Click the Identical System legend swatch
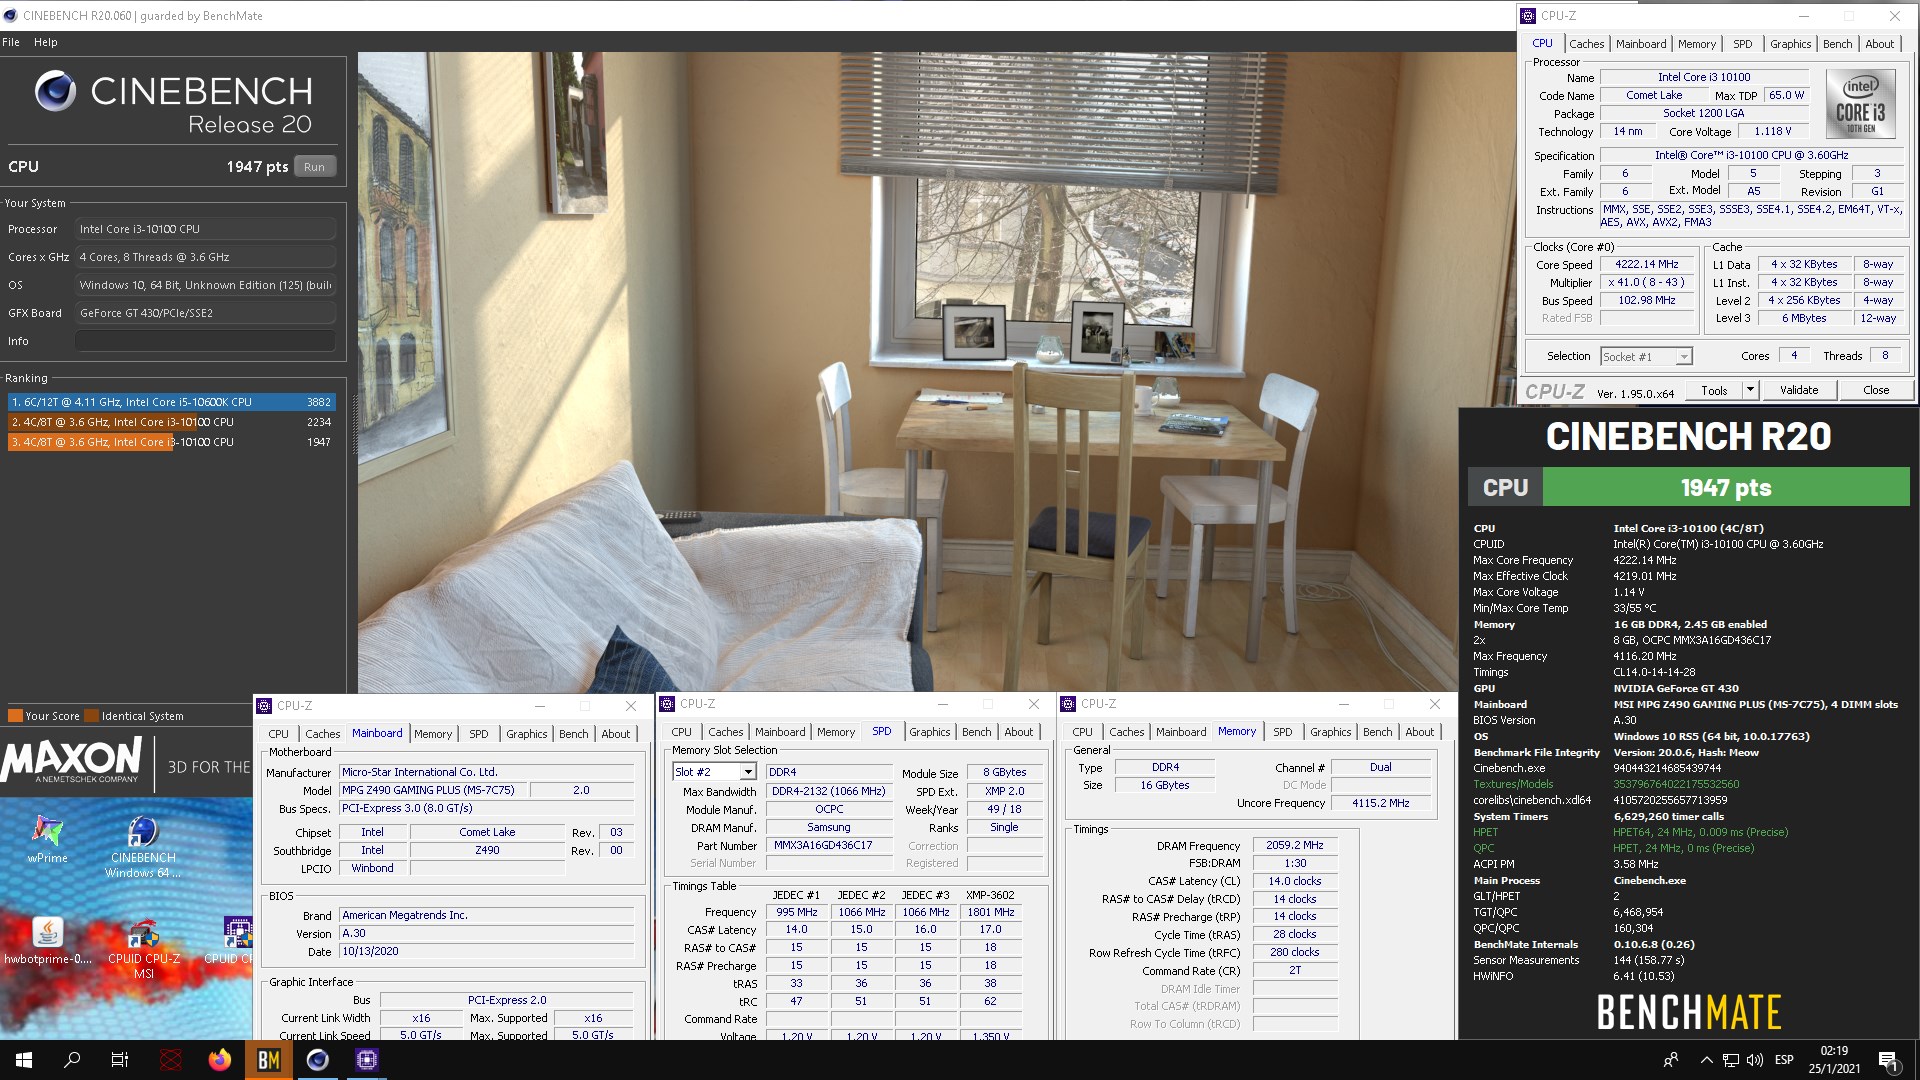Image resolution: width=1920 pixels, height=1080 pixels. 92,716
